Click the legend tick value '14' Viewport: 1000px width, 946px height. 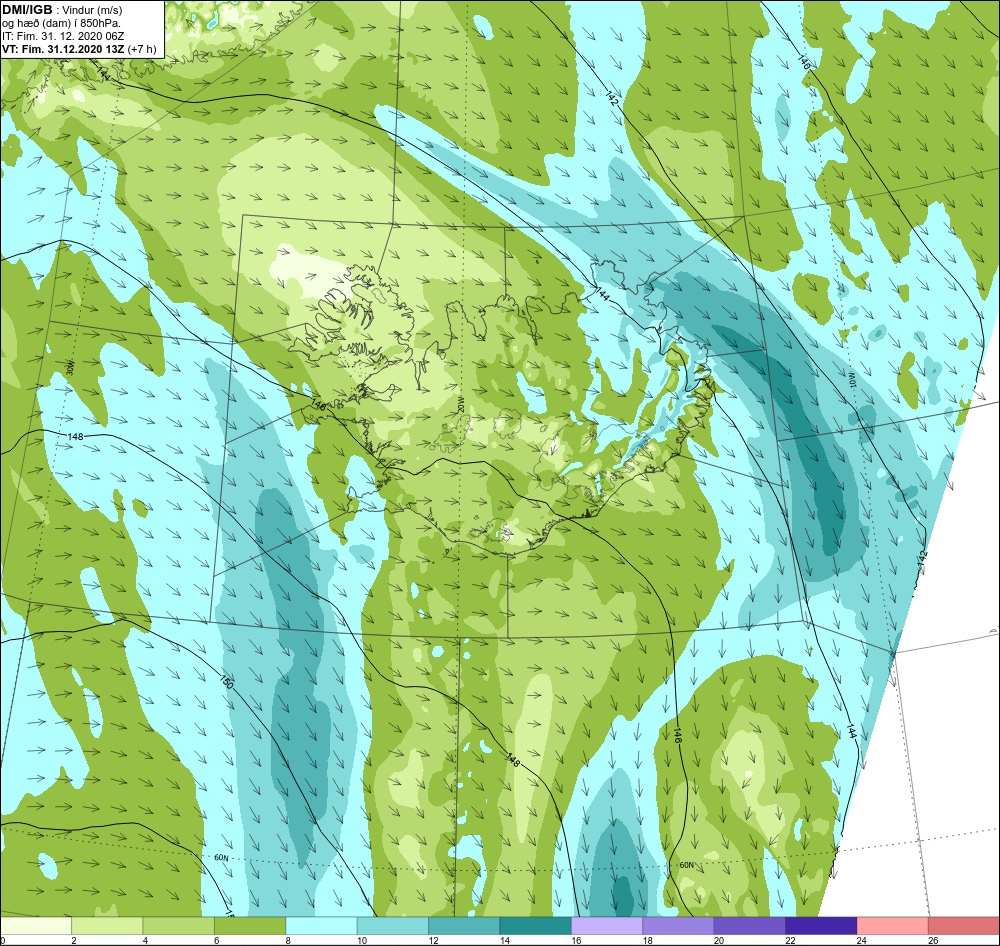pos(504,940)
